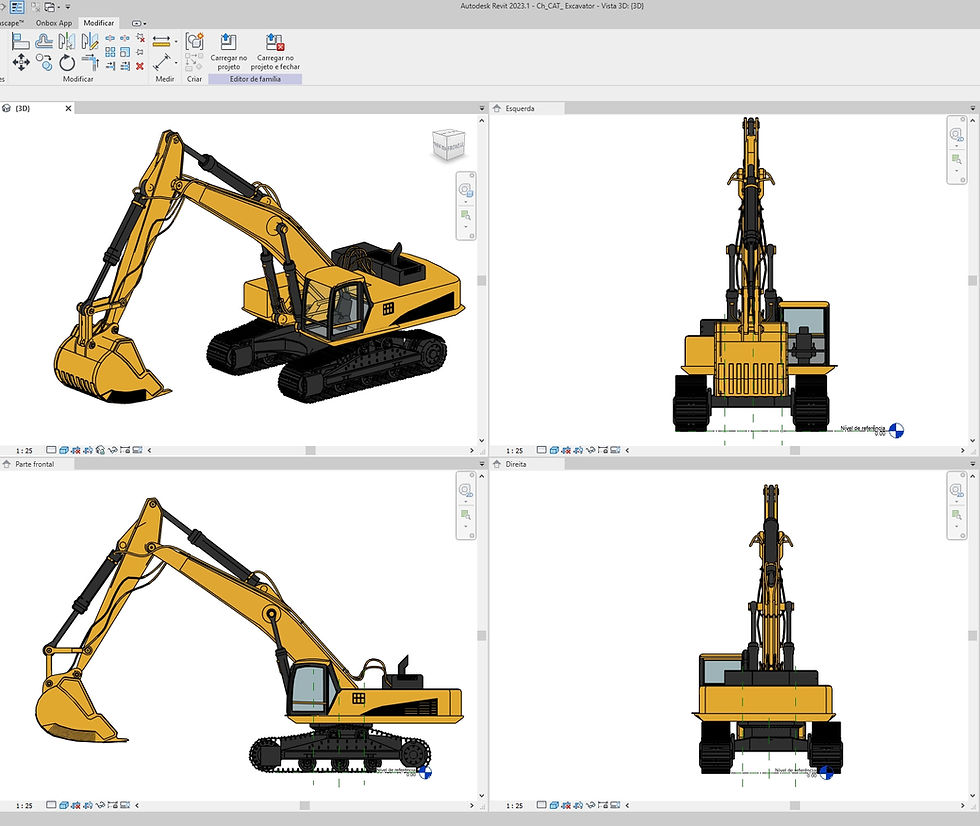Viewport: 980px width, 826px height.
Task: Click the Zoom navigation bar icon
Action: click(465, 215)
